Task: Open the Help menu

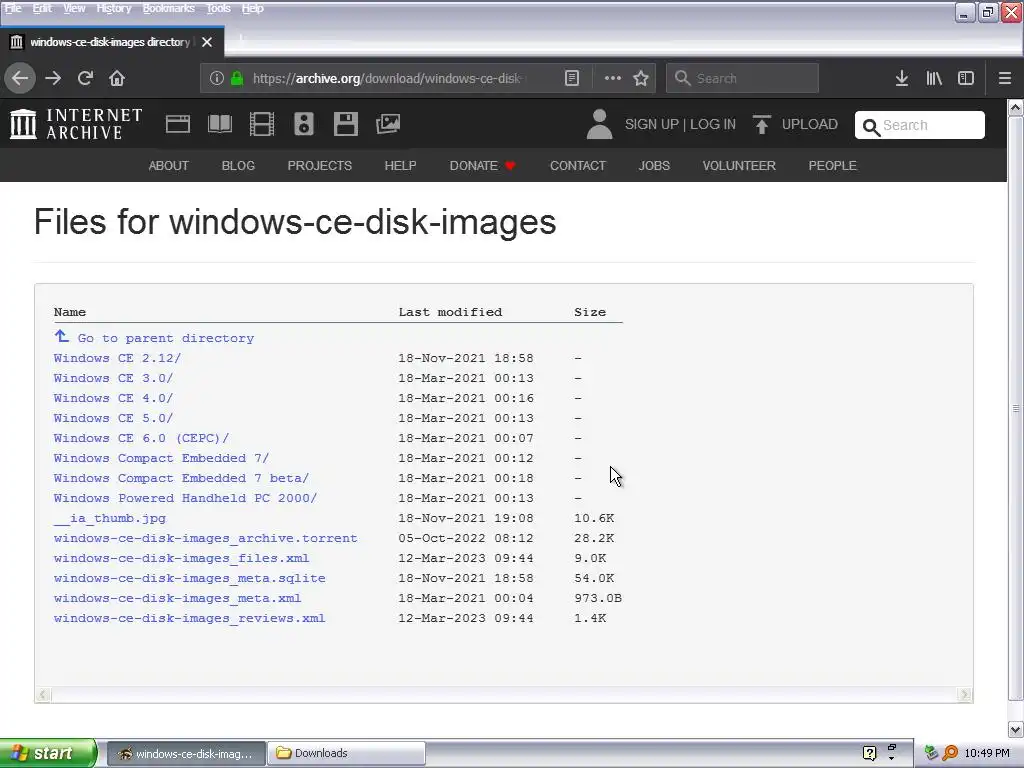Action: coord(252,8)
